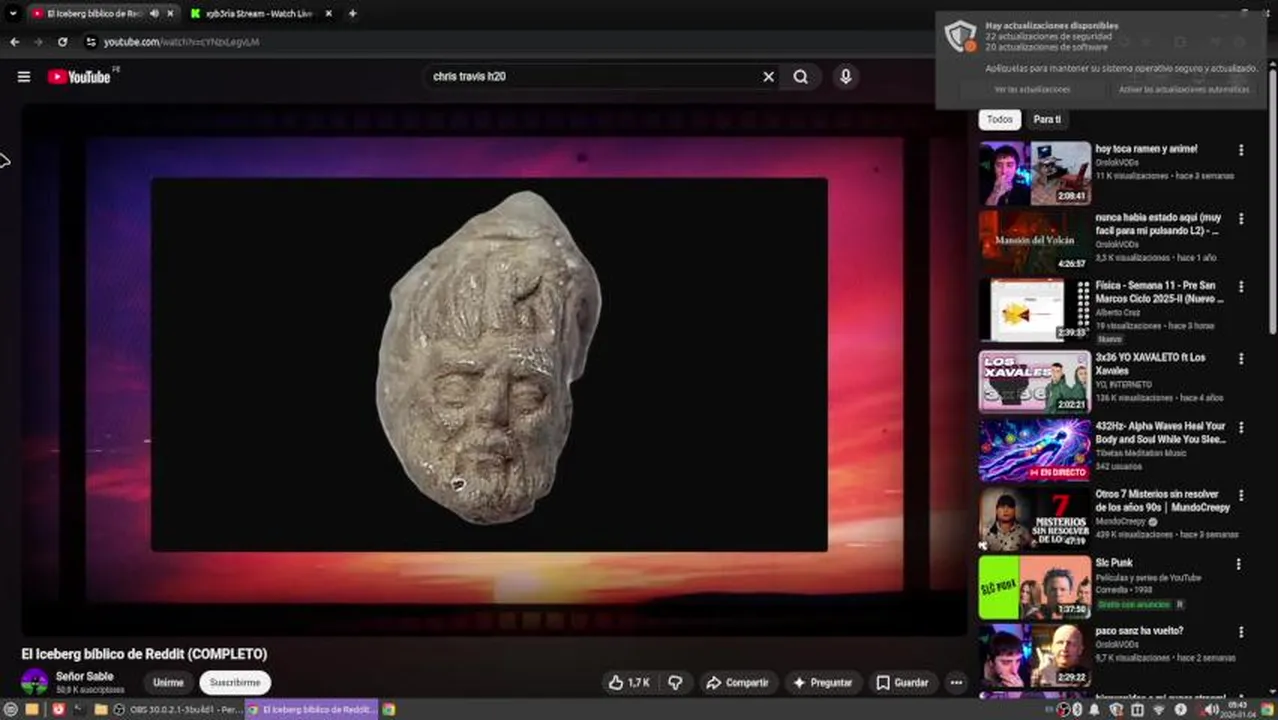Open the taskbar applications menu icon
This screenshot has height=720, width=1278.
(x=10, y=709)
